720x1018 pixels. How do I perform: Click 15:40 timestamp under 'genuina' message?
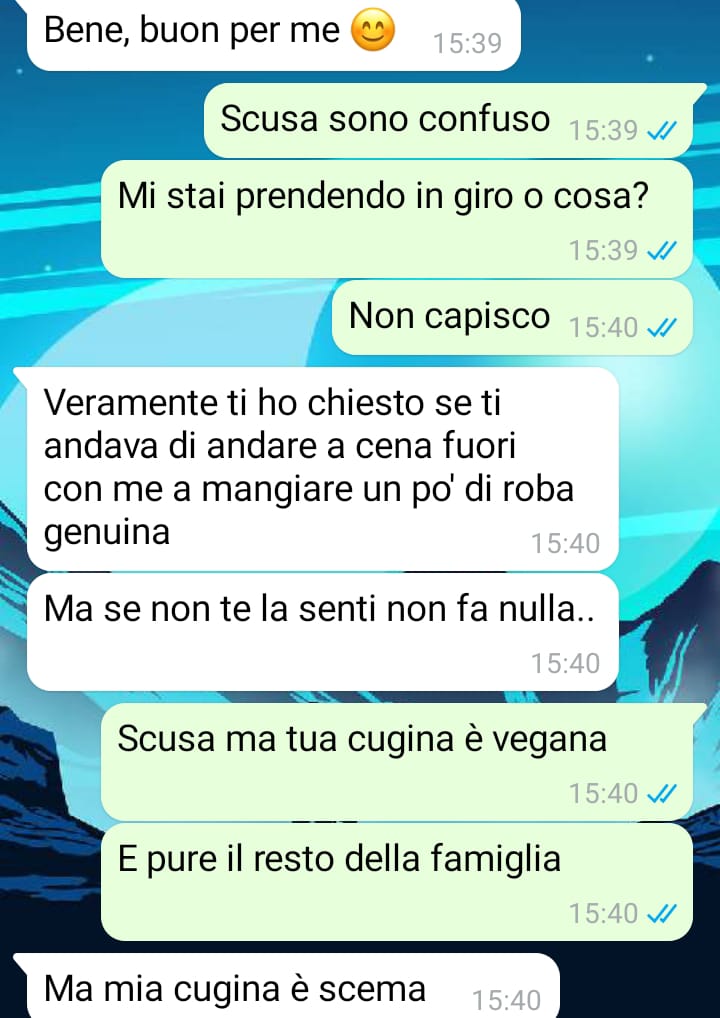[565, 544]
